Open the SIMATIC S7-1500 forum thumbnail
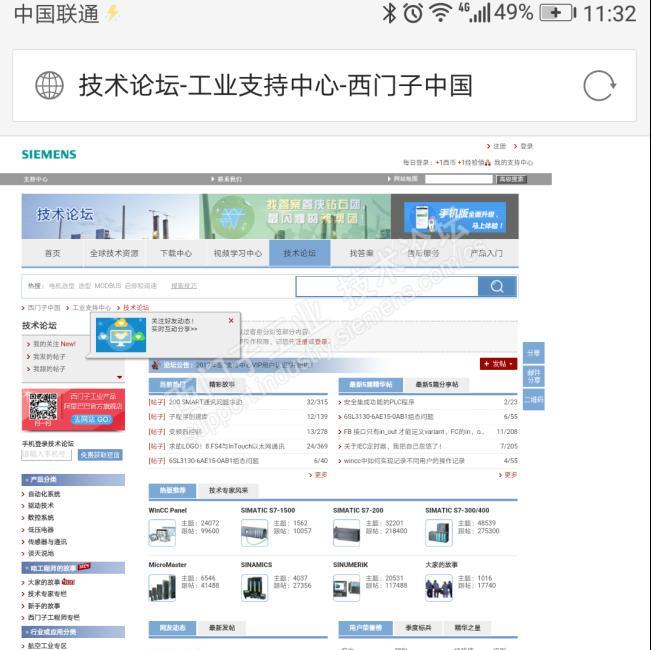Screen dimensions: 651x650 [255, 533]
